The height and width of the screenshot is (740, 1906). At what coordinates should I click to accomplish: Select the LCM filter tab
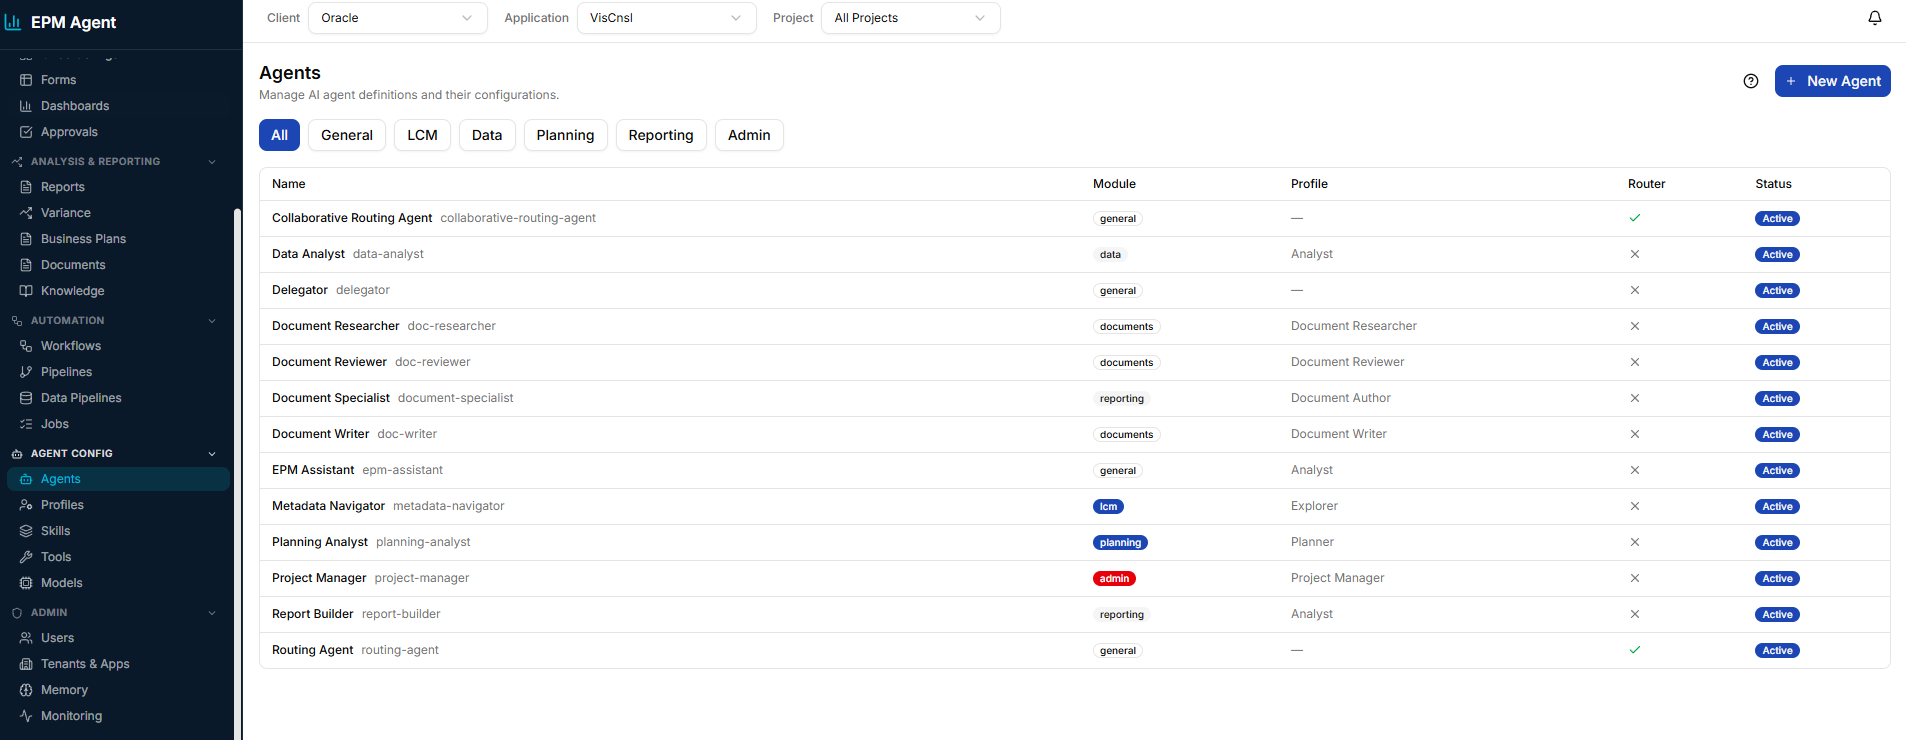pos(422,135)
